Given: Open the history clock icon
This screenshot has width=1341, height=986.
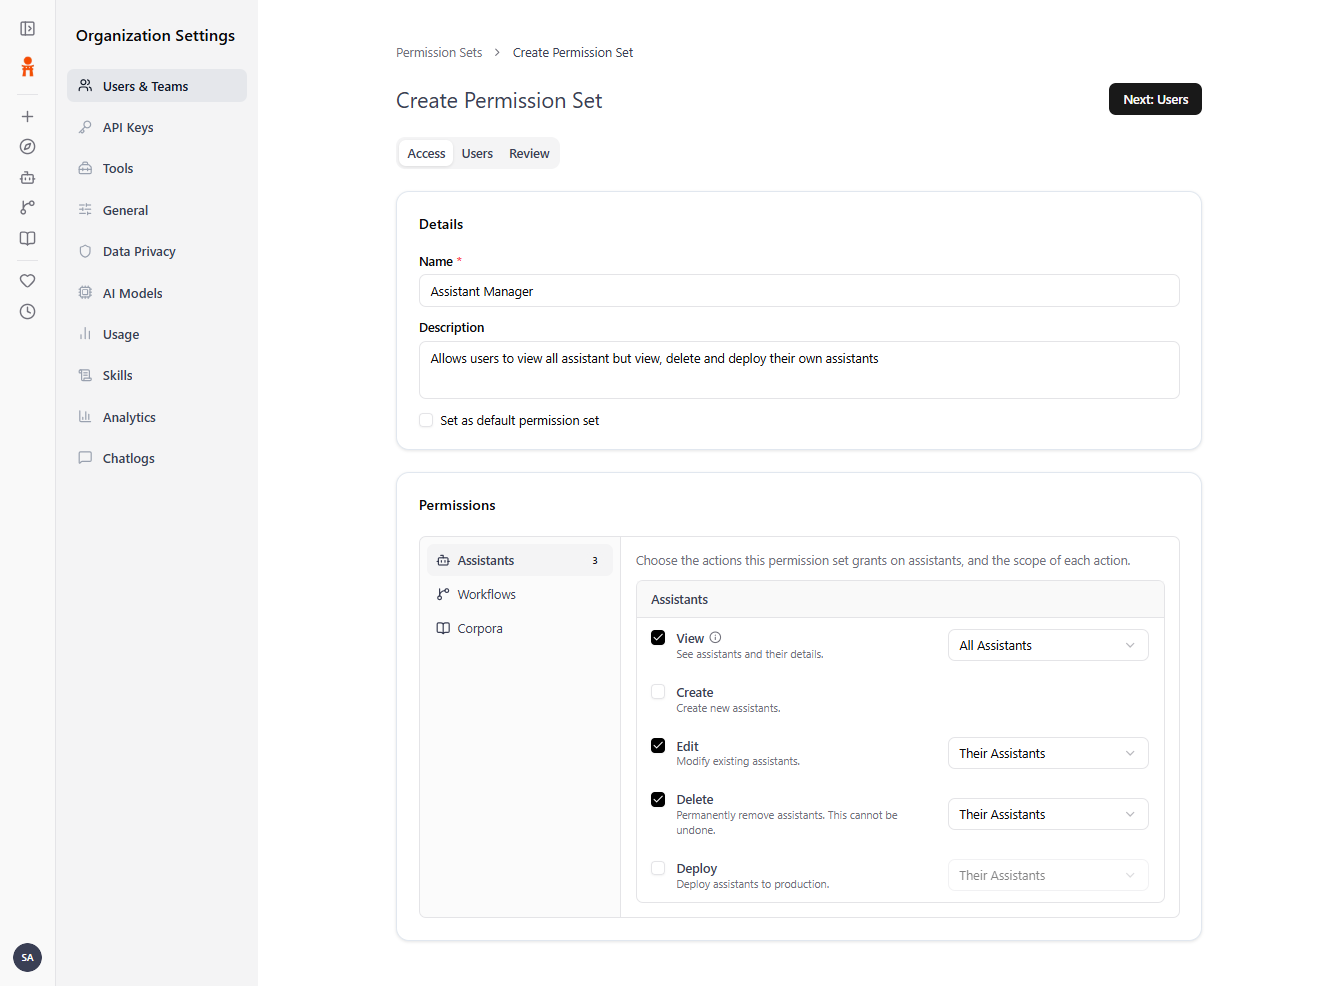Looking at the screenshot, I should click(28, 312).
